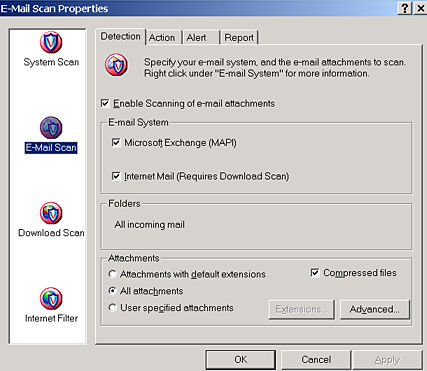Click the Extensions... button
This screenshot has height=371, width=427.
coord(301,309)
